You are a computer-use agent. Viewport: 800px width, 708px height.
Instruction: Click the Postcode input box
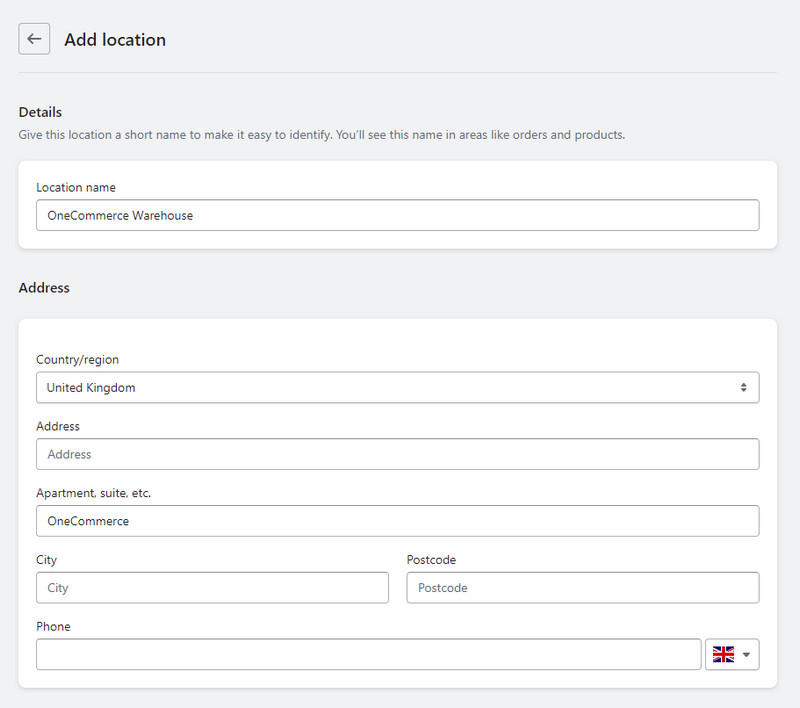click(x=583, y=588)
